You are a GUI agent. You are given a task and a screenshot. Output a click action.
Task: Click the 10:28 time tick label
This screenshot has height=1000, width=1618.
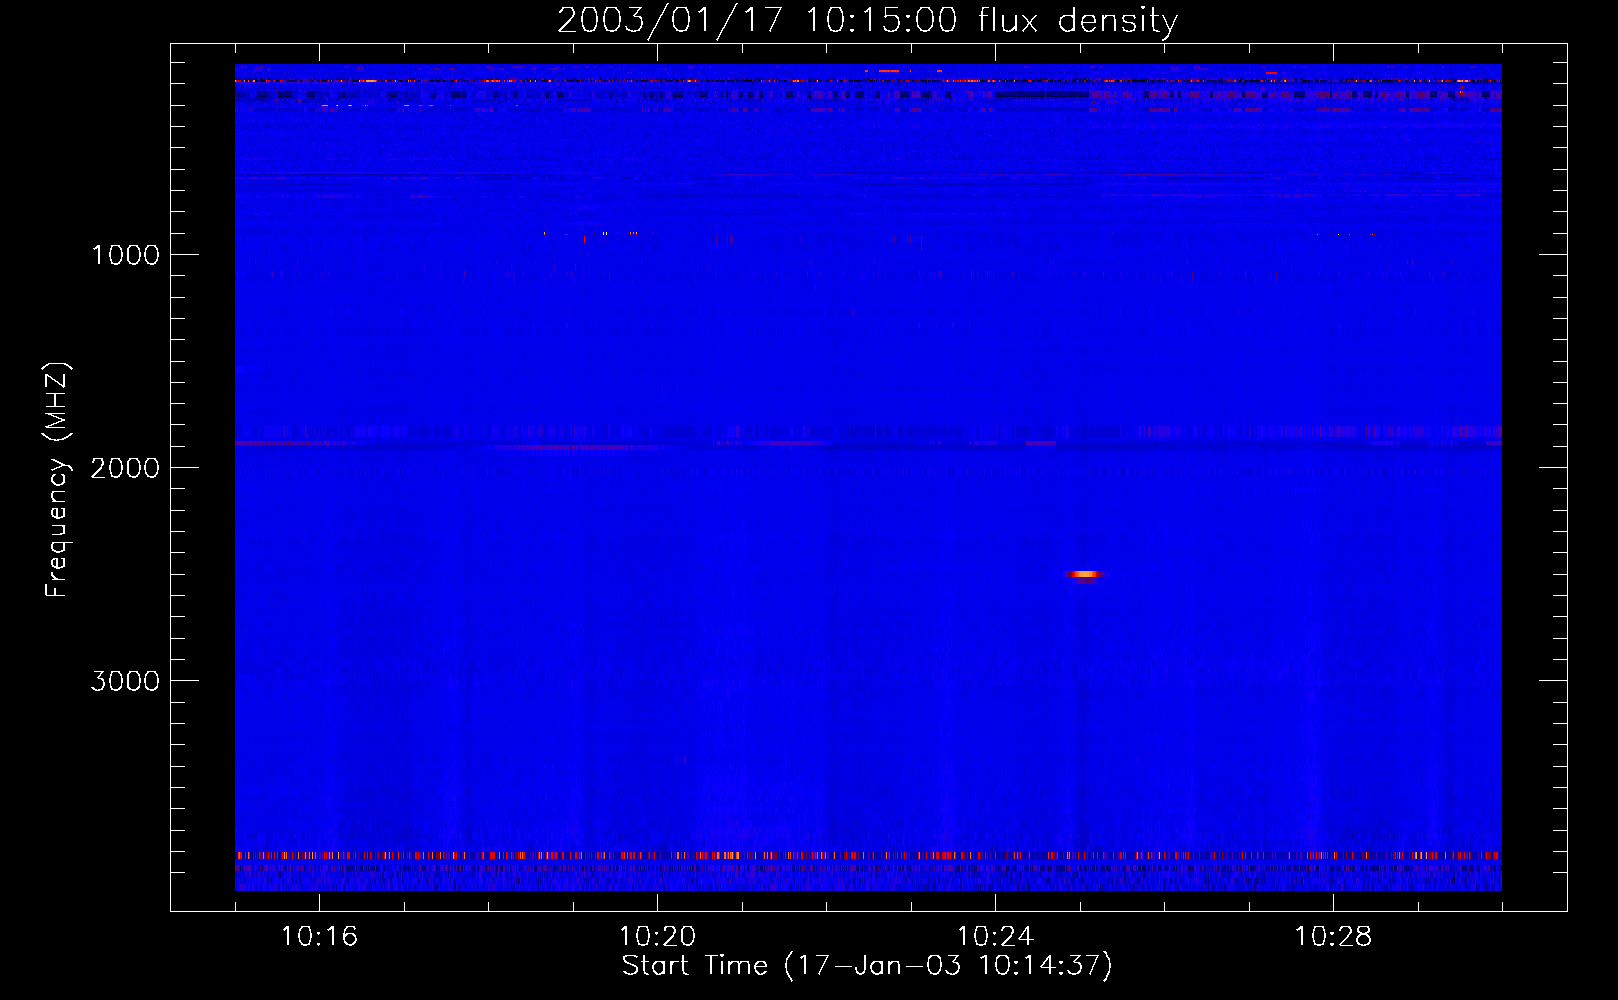1333,937
